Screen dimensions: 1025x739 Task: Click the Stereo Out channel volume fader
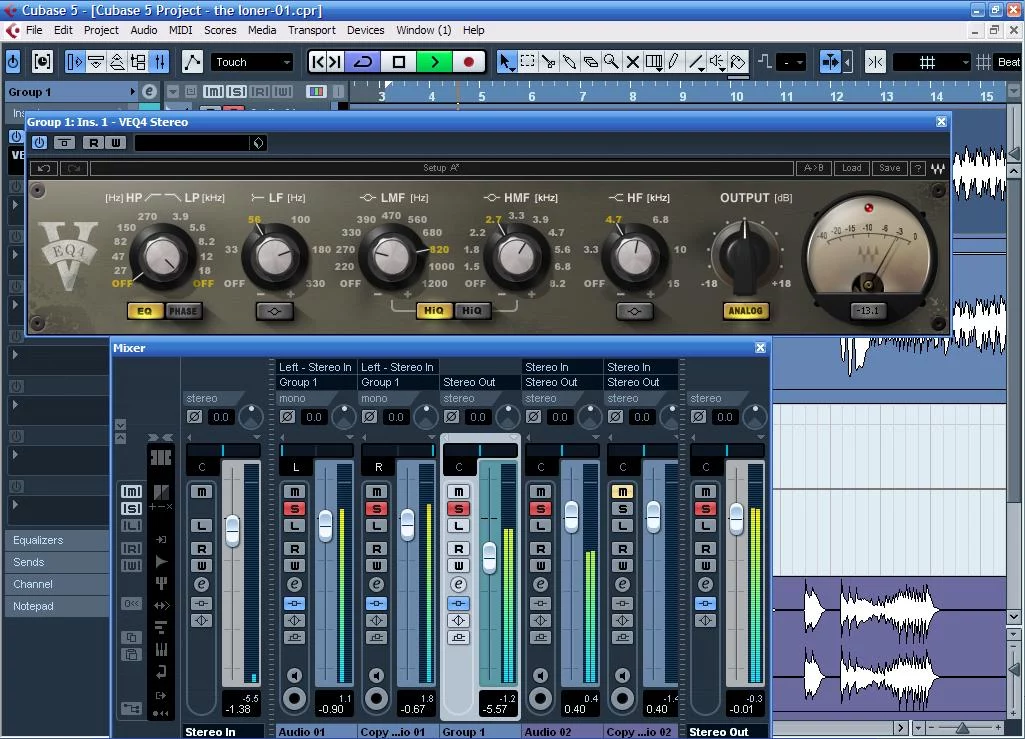736,517
